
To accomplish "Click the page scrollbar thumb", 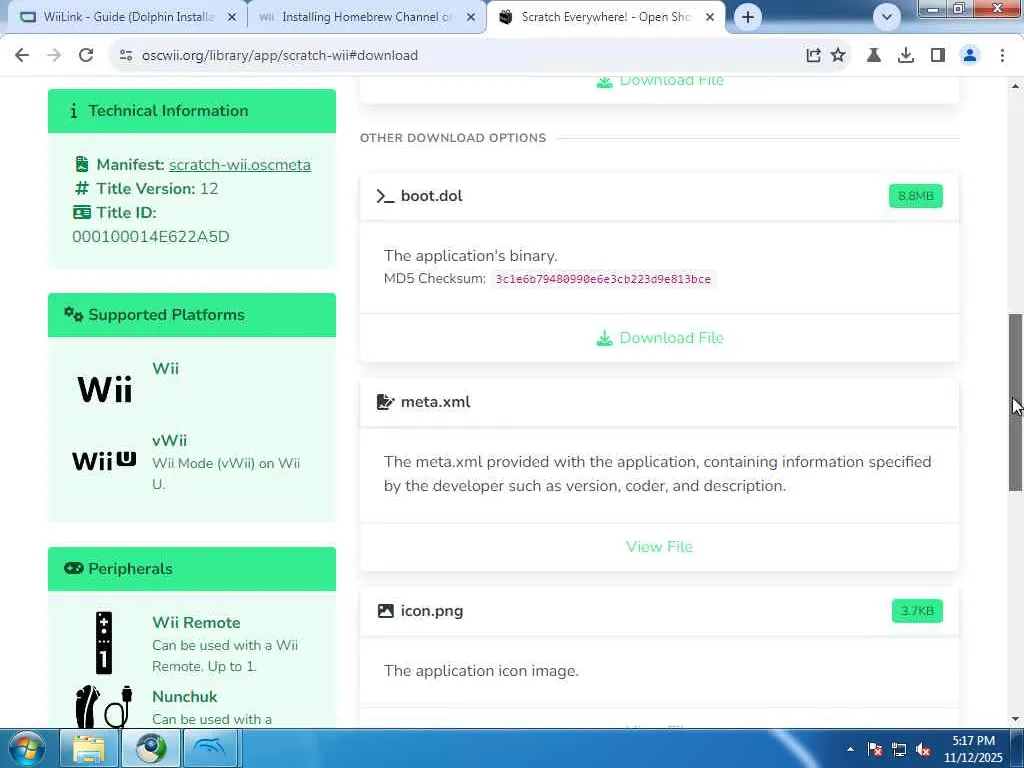I will [1016, 402].
